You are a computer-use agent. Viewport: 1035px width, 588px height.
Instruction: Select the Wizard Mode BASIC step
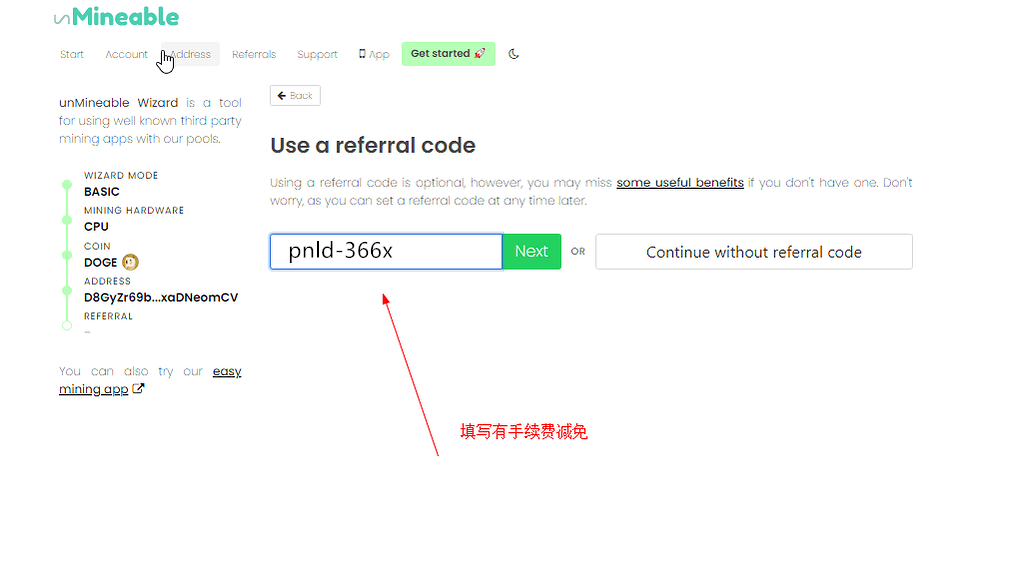tap(102, 191)
